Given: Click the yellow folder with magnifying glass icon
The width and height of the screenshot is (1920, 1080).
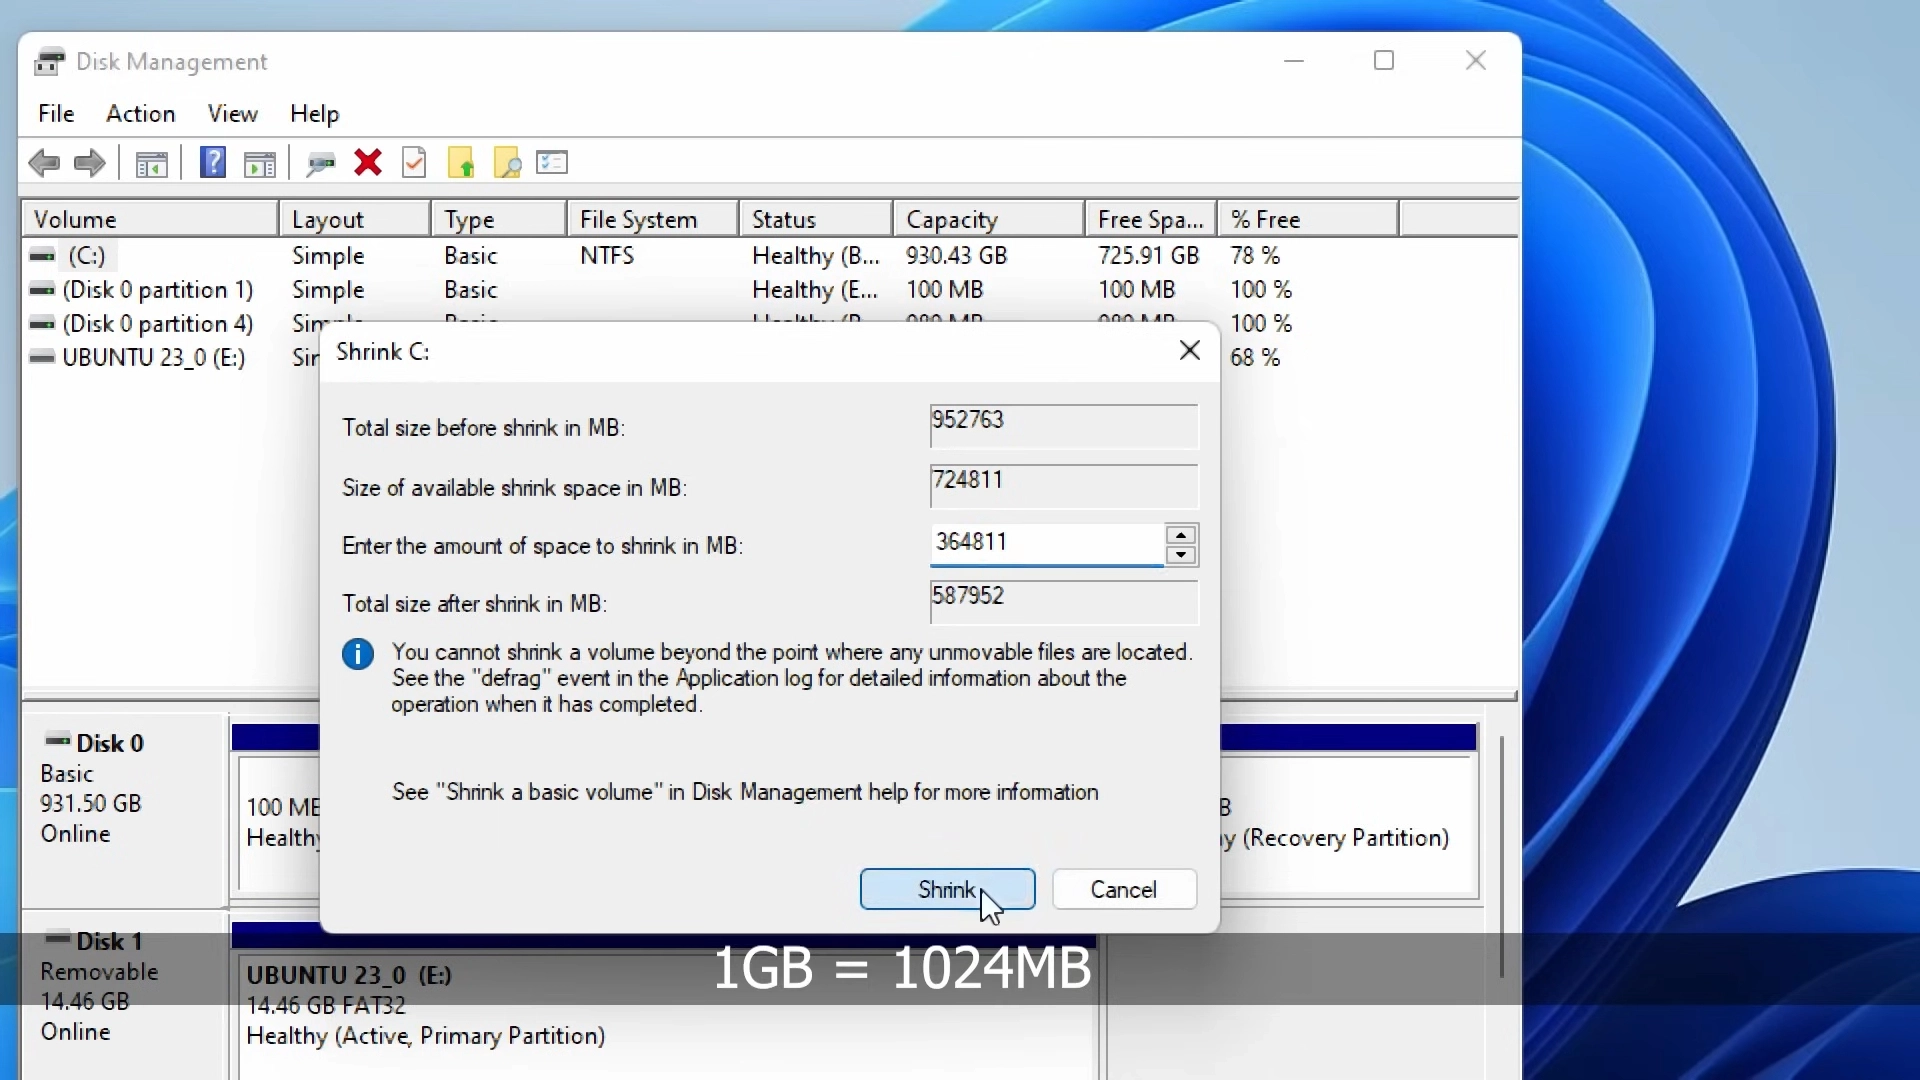Looking at the screenshot, I should 508,163.
